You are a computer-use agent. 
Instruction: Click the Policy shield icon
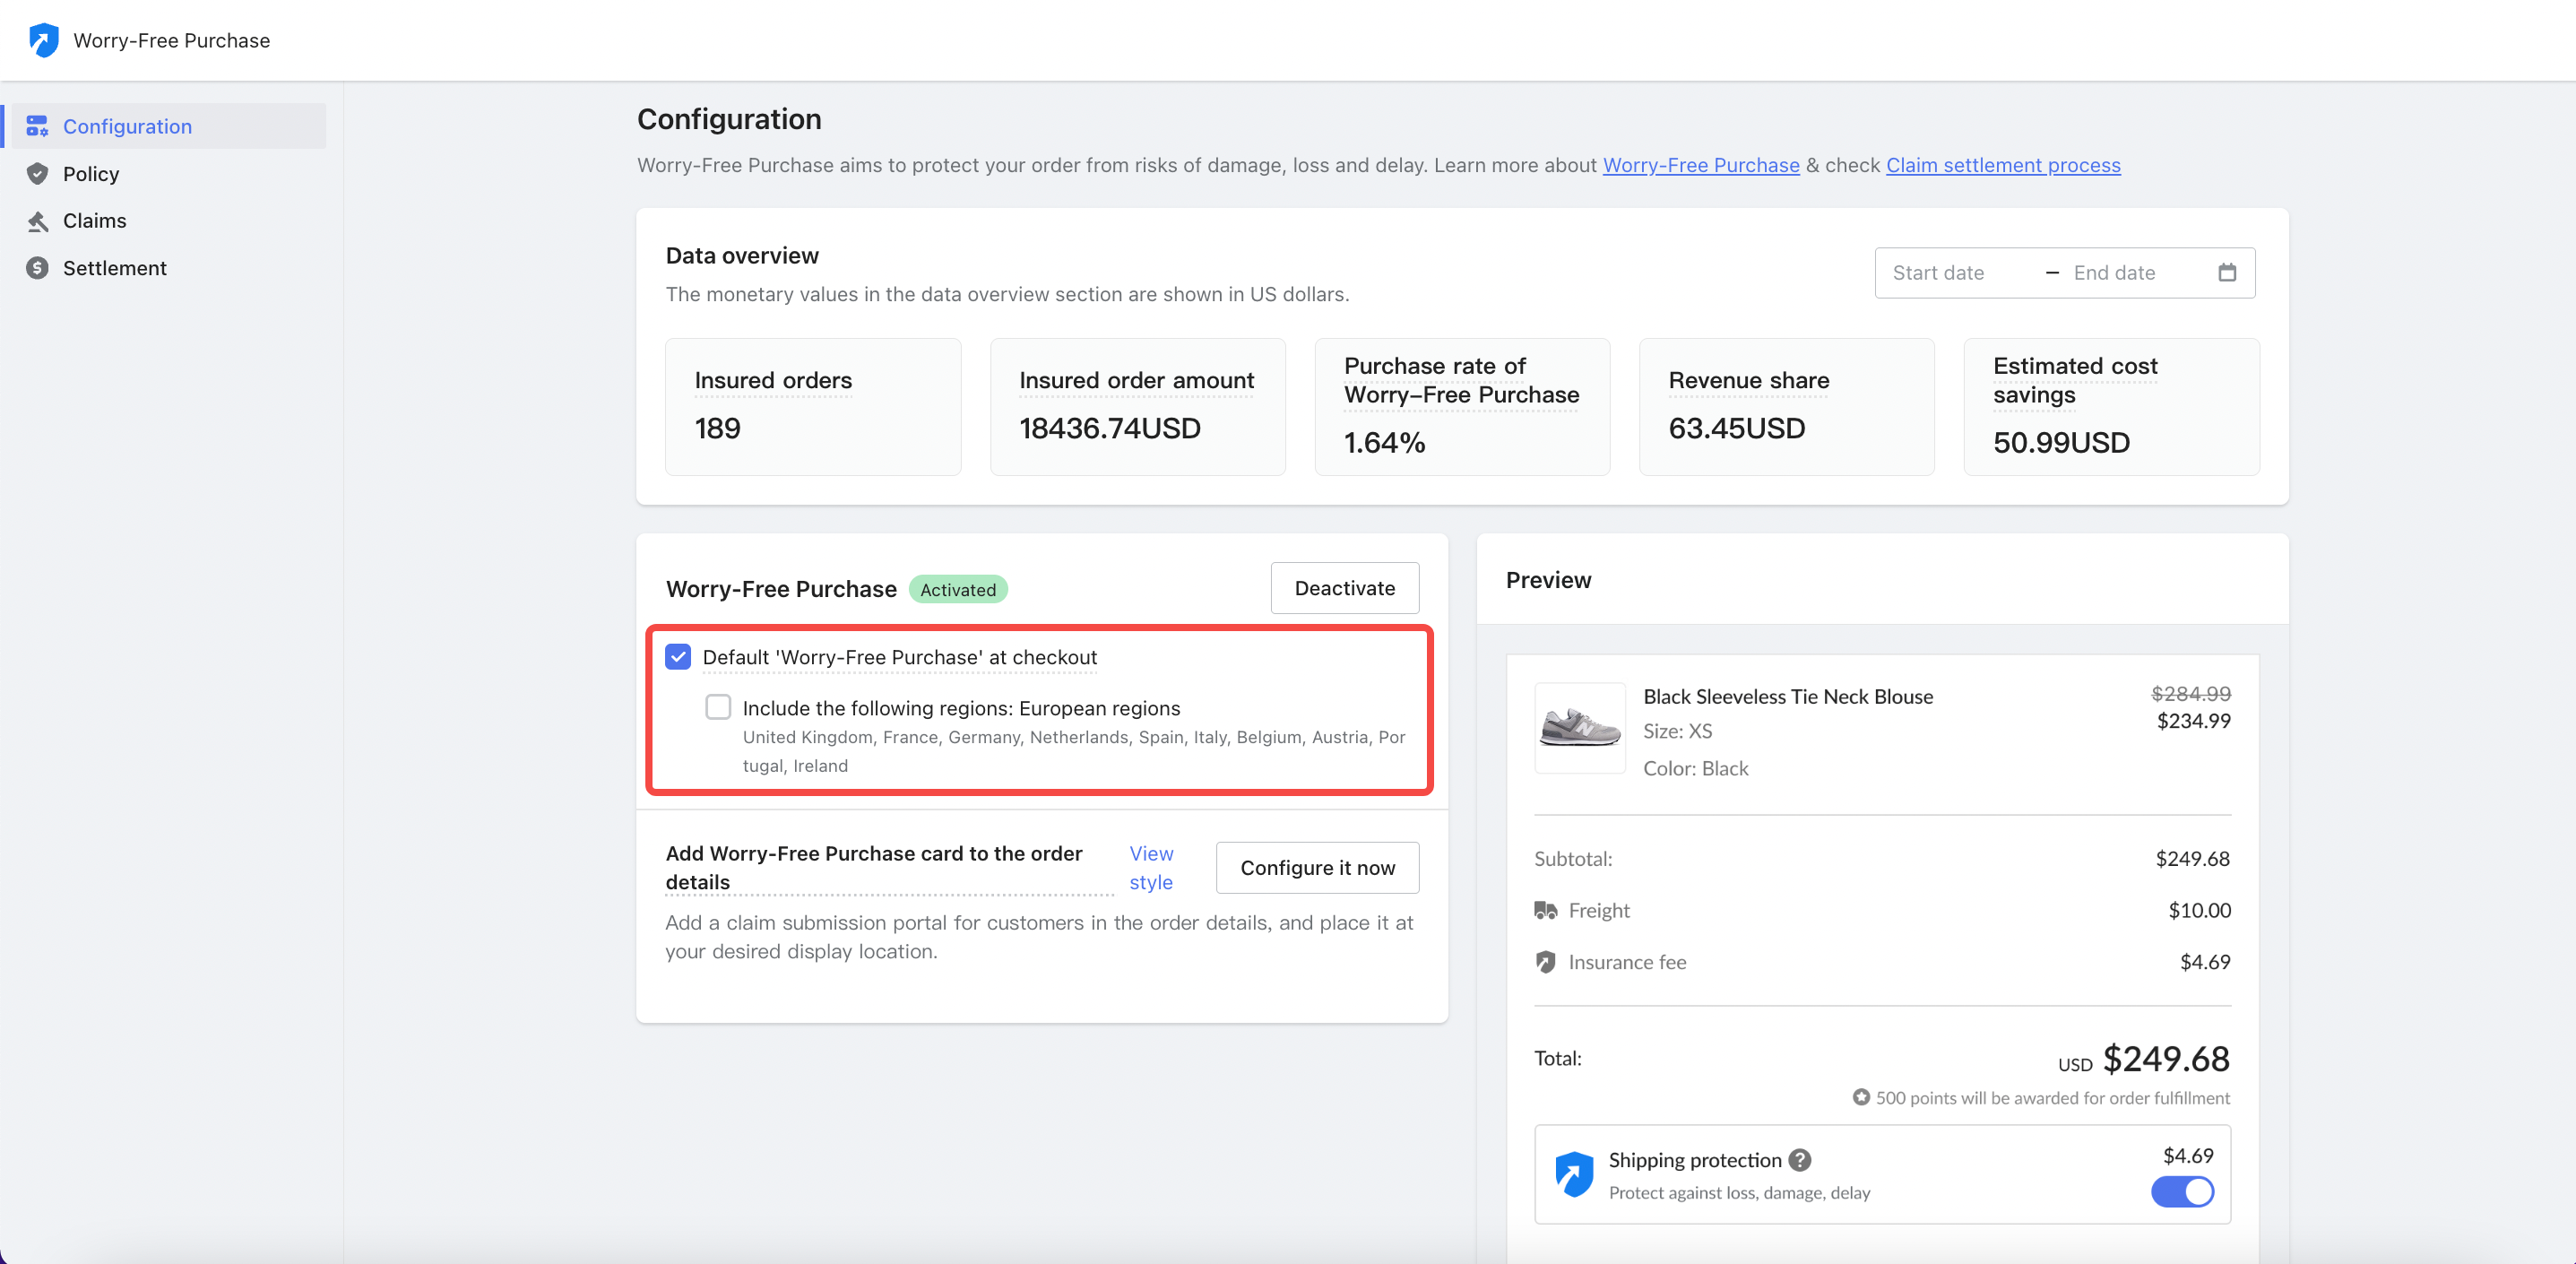tap(37, 173)
